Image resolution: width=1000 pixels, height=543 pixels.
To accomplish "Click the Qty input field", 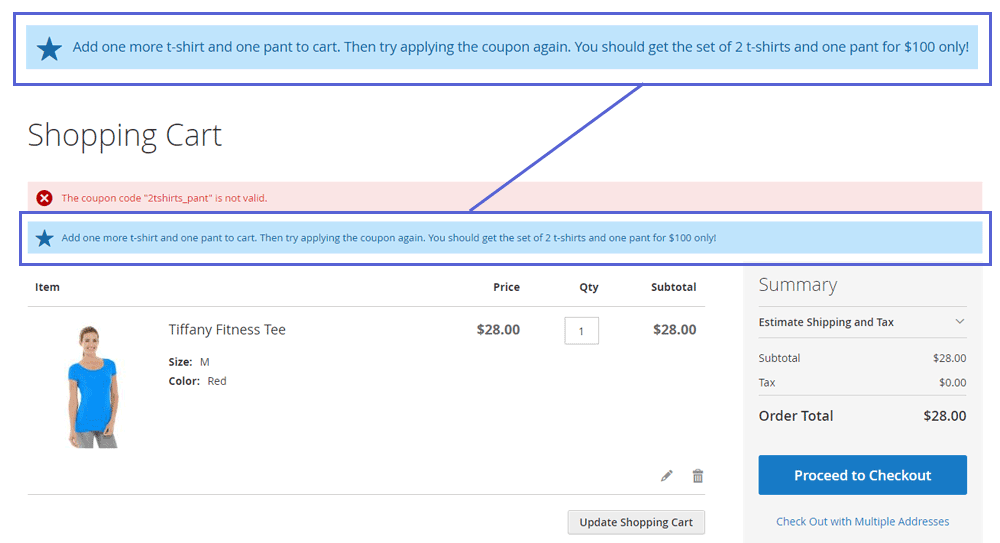I will click(x=581, y=331).
